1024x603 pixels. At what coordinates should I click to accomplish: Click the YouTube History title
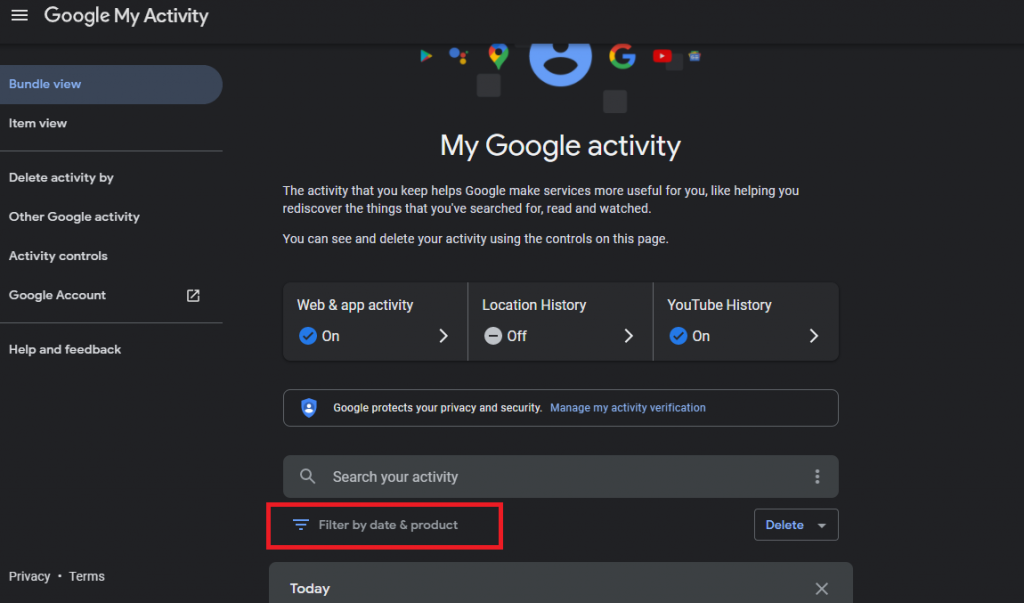coord(719,305)
